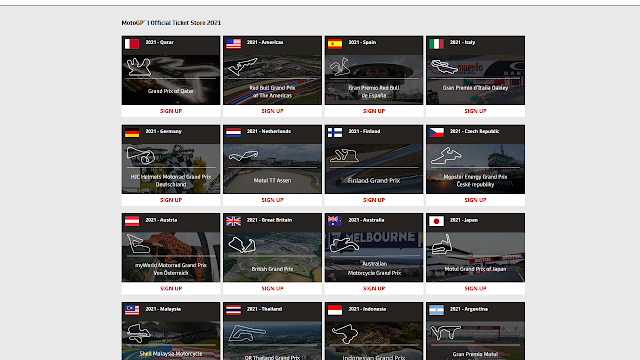The image size is (640, 360).
Task: Click the Germany flag icon
Action: [132, 133]
